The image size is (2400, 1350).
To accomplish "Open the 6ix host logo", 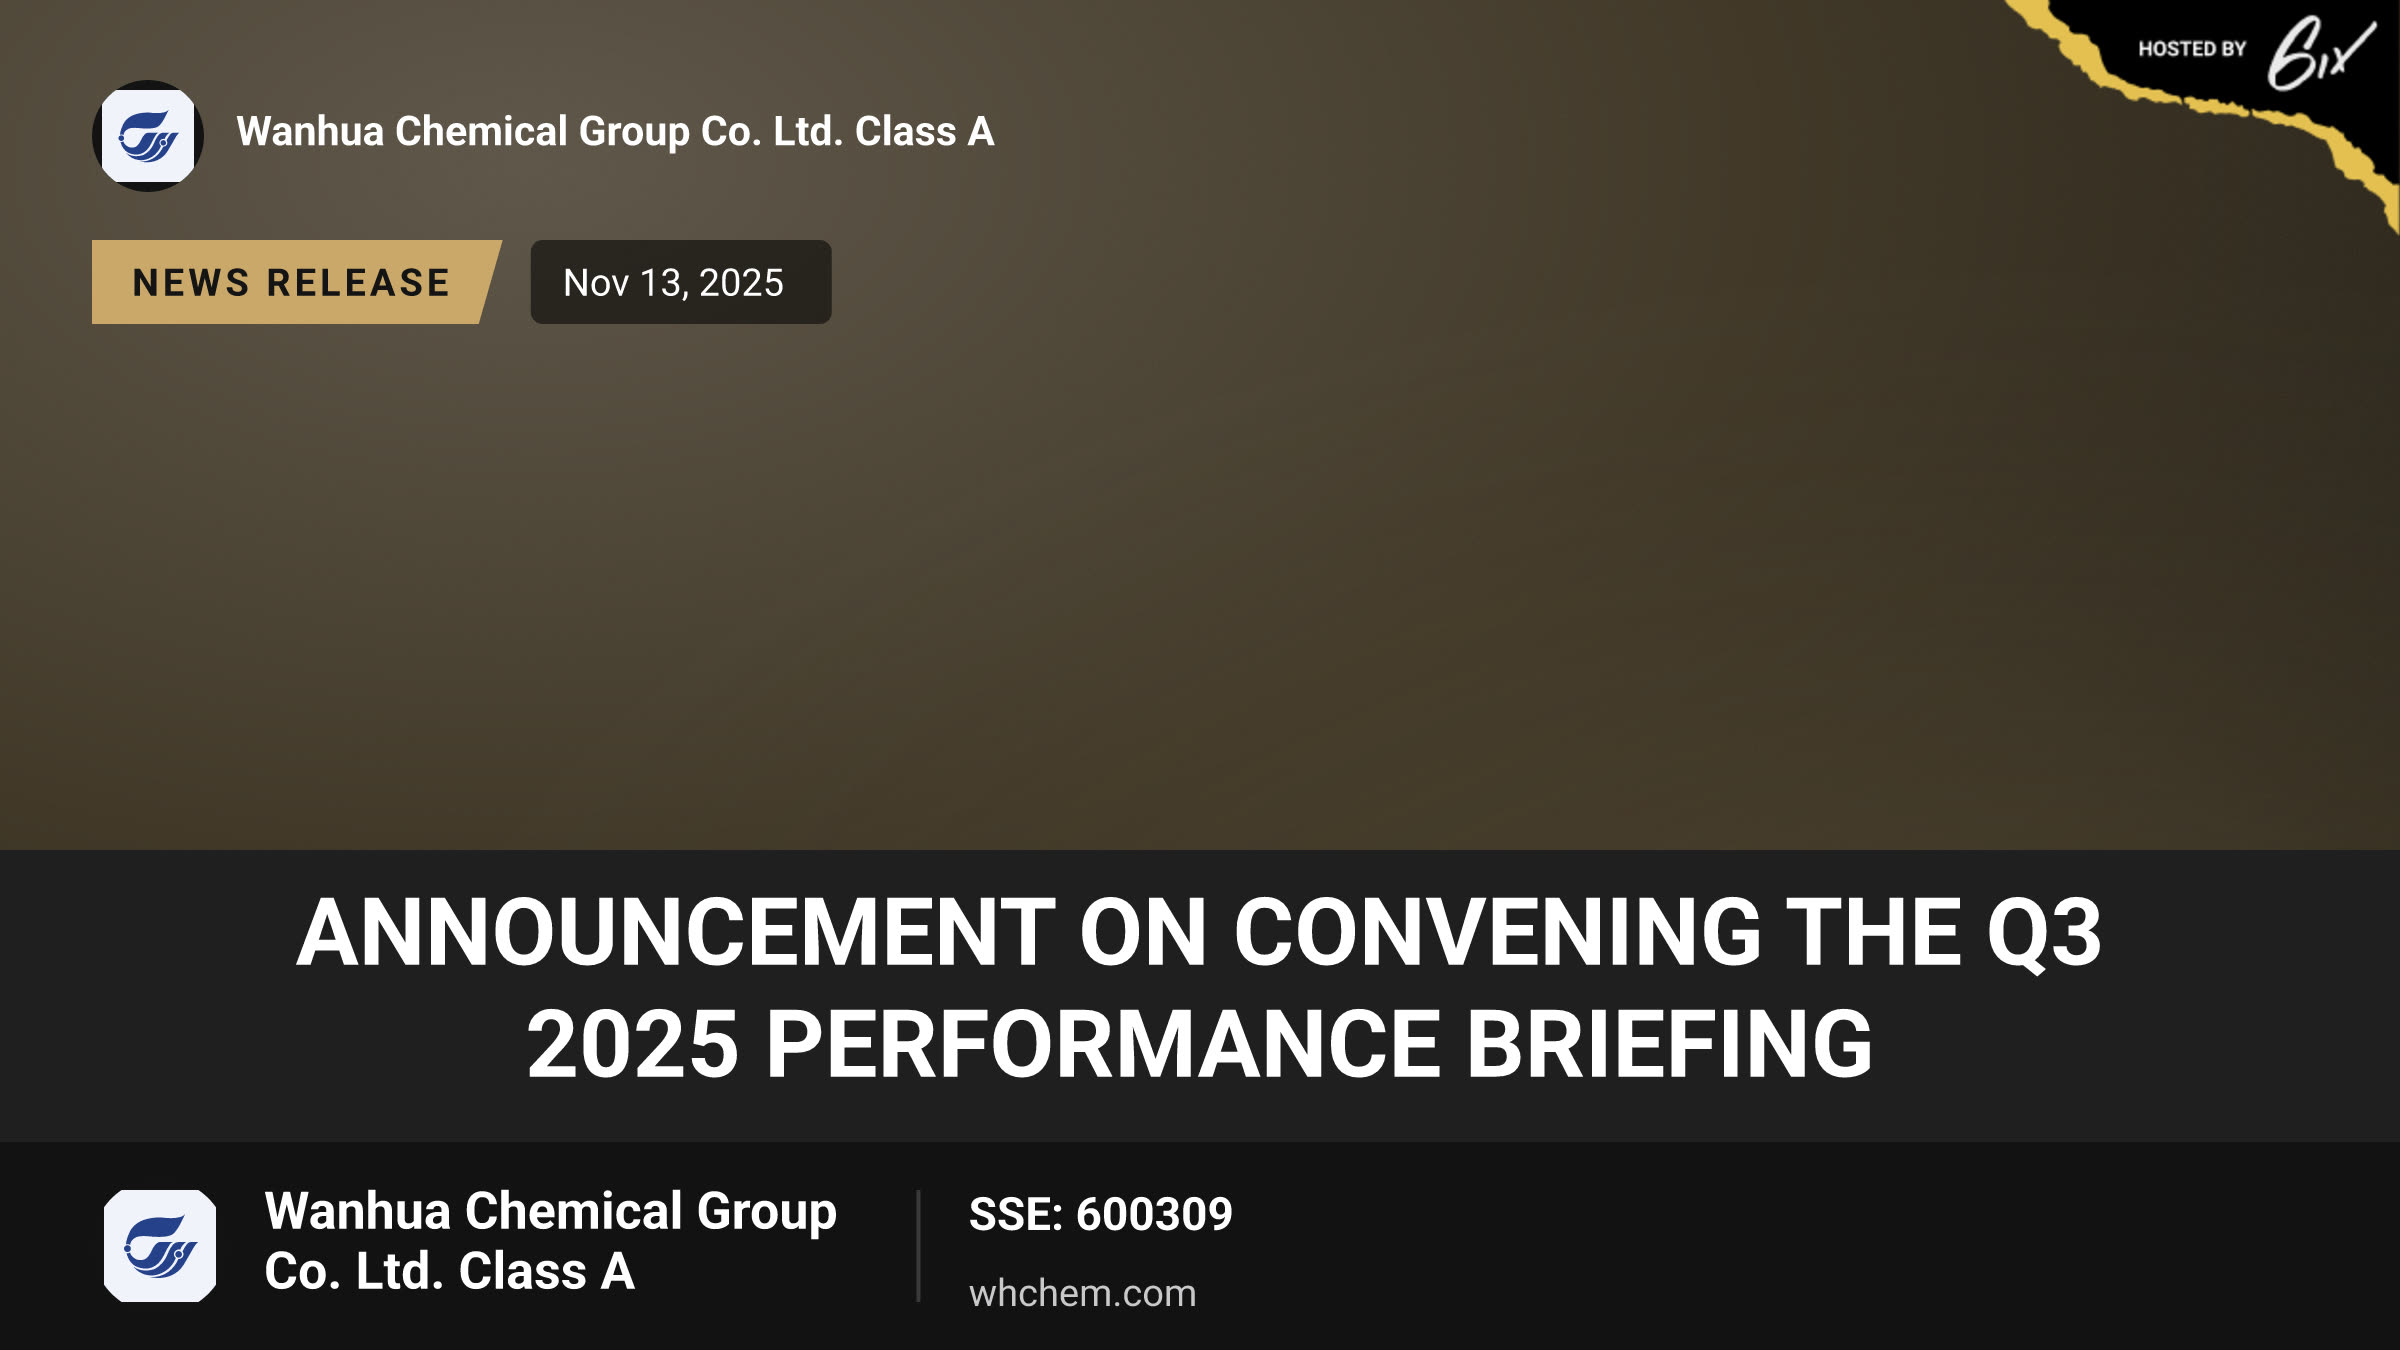I will point(2320,52).
